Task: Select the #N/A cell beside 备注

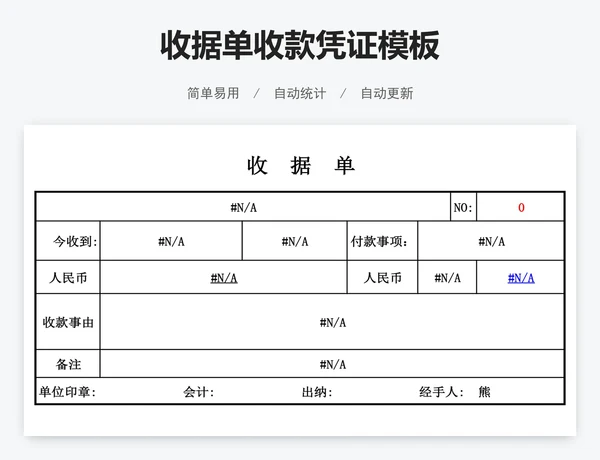Action: click(332, 364)
